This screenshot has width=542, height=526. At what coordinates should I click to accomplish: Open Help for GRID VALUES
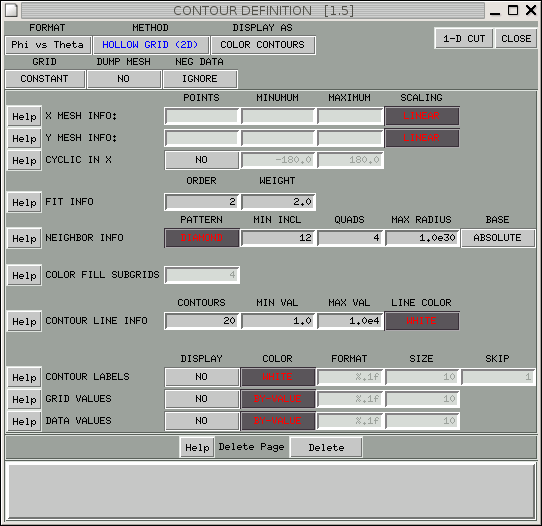point(25,399)
